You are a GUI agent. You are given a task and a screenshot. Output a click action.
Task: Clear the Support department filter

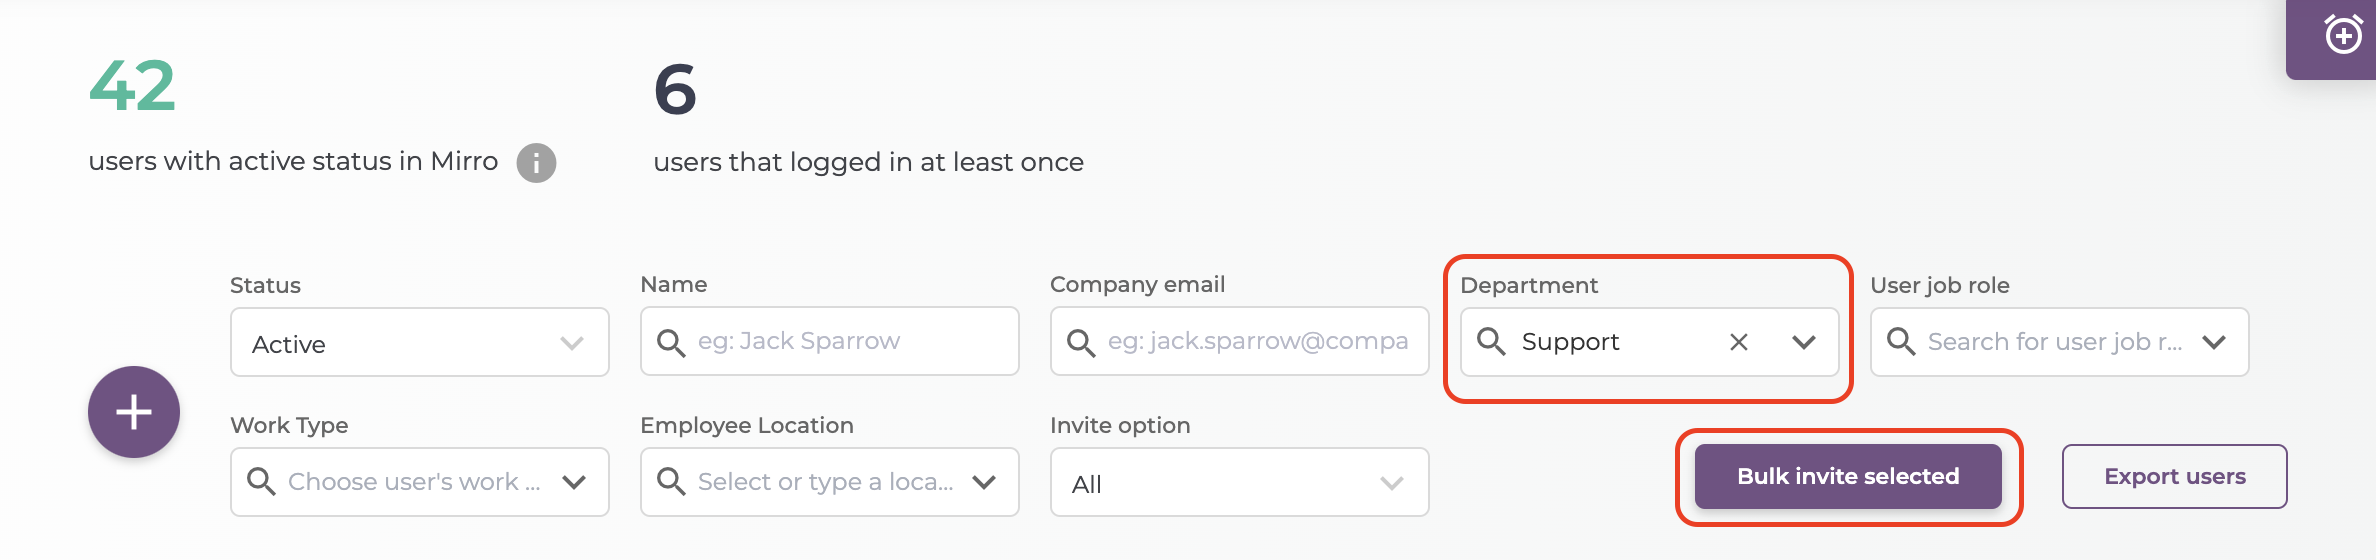click(1739, 342)
